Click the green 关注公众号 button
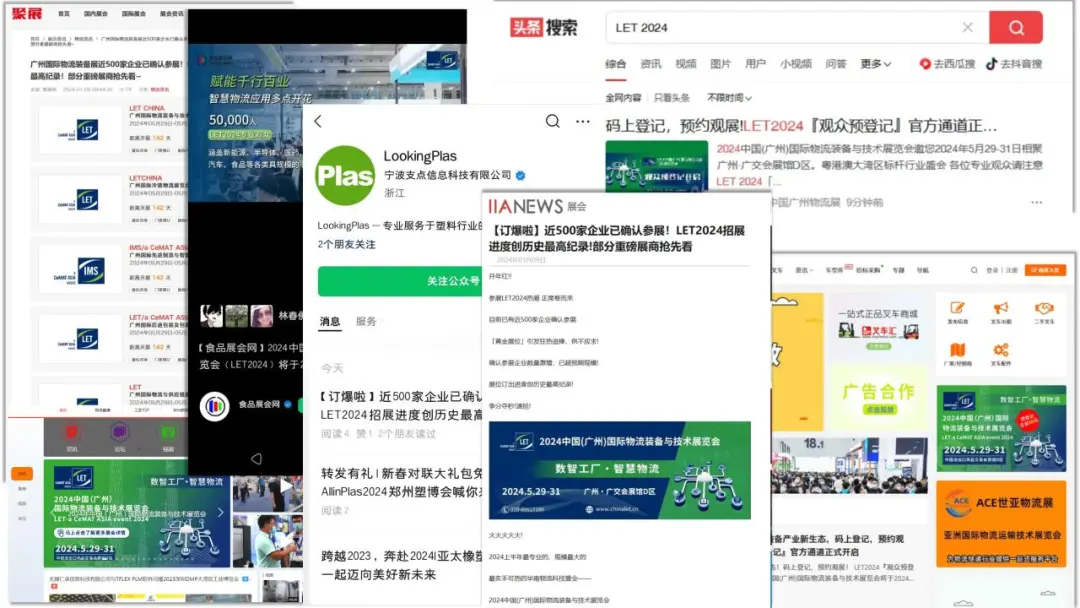Image resolution: width=1080 pixels, height=608 pixels. pos(399,281)
